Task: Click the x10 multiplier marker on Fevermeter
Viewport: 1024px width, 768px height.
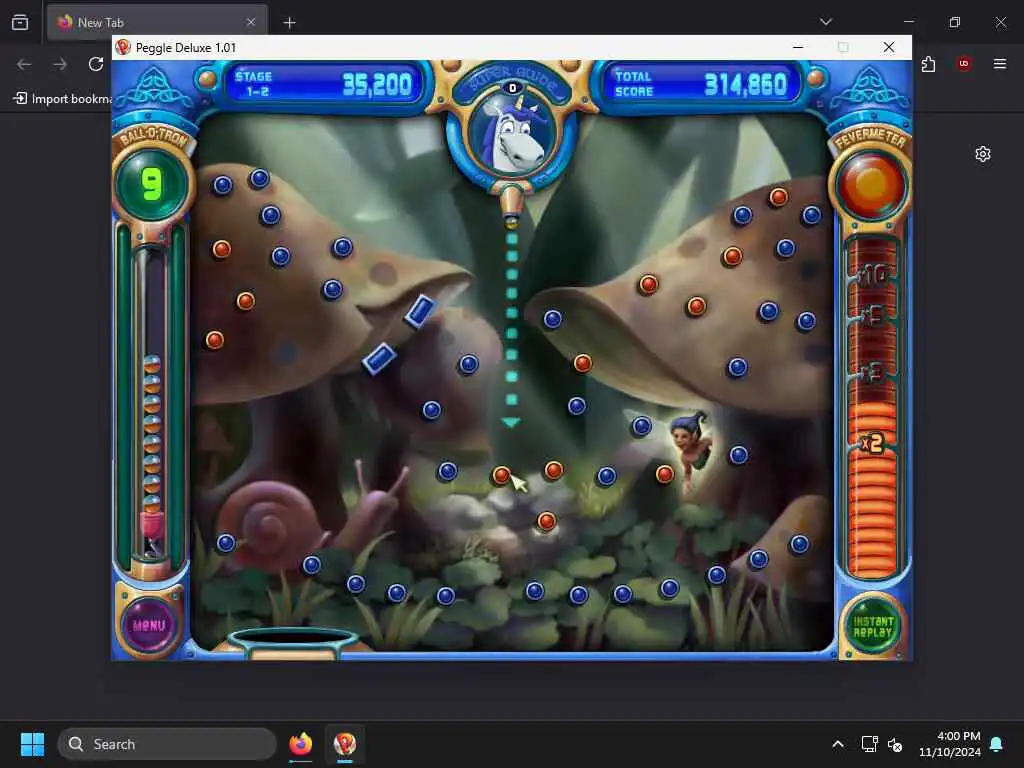Action: pyautogui.click(x=872, y=275)
